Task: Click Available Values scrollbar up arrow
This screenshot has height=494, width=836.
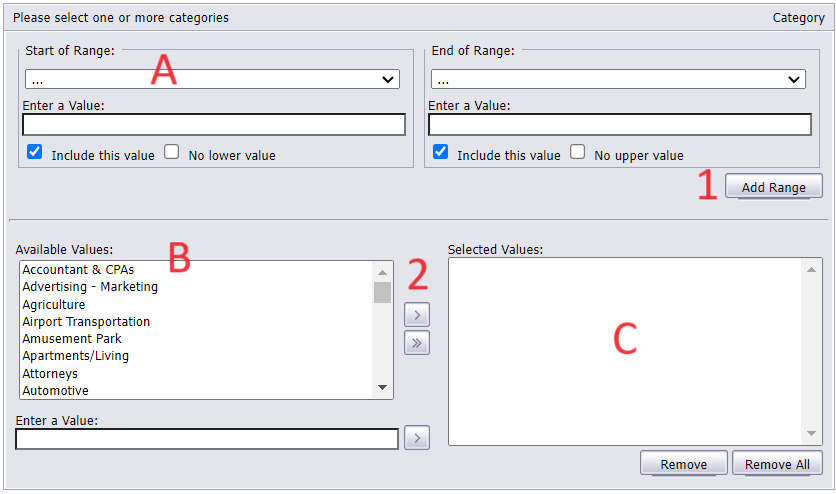Action: click(382, 272)
